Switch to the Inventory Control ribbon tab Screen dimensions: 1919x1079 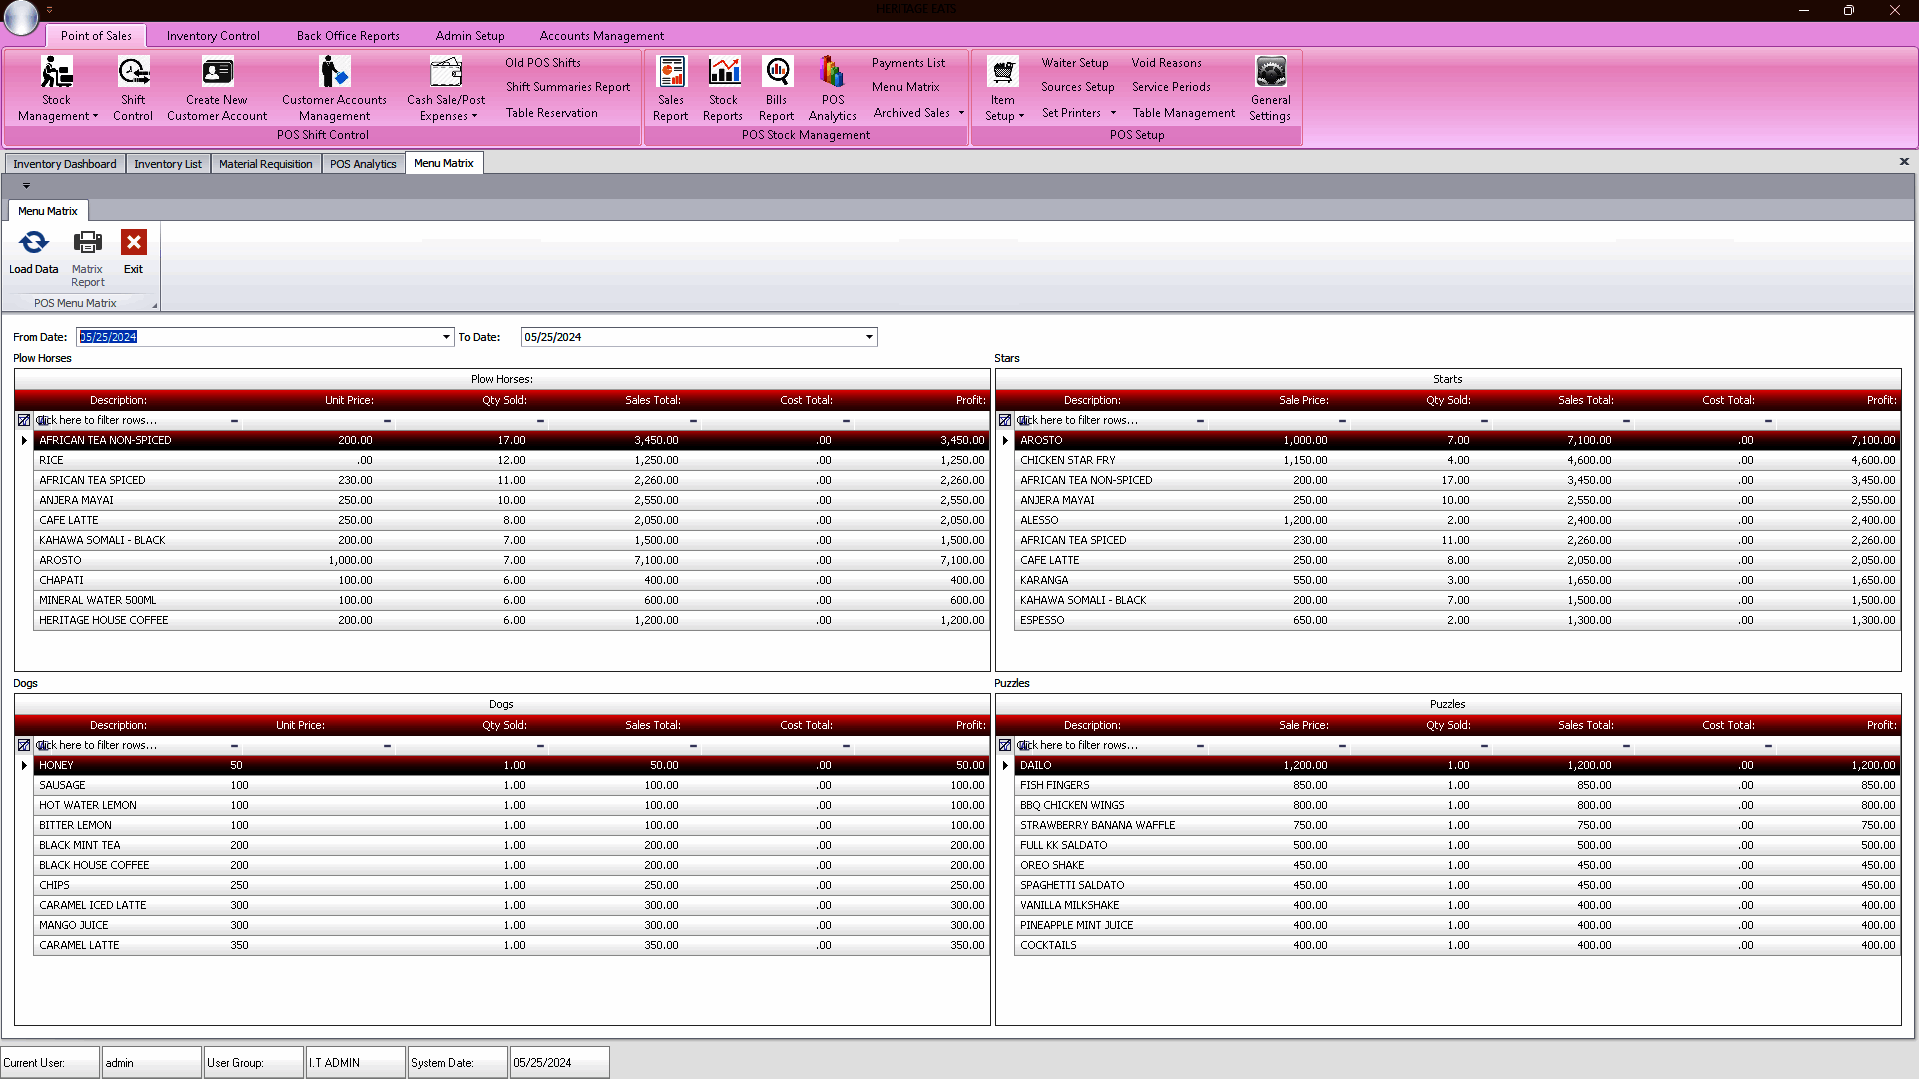pos(213,36)
